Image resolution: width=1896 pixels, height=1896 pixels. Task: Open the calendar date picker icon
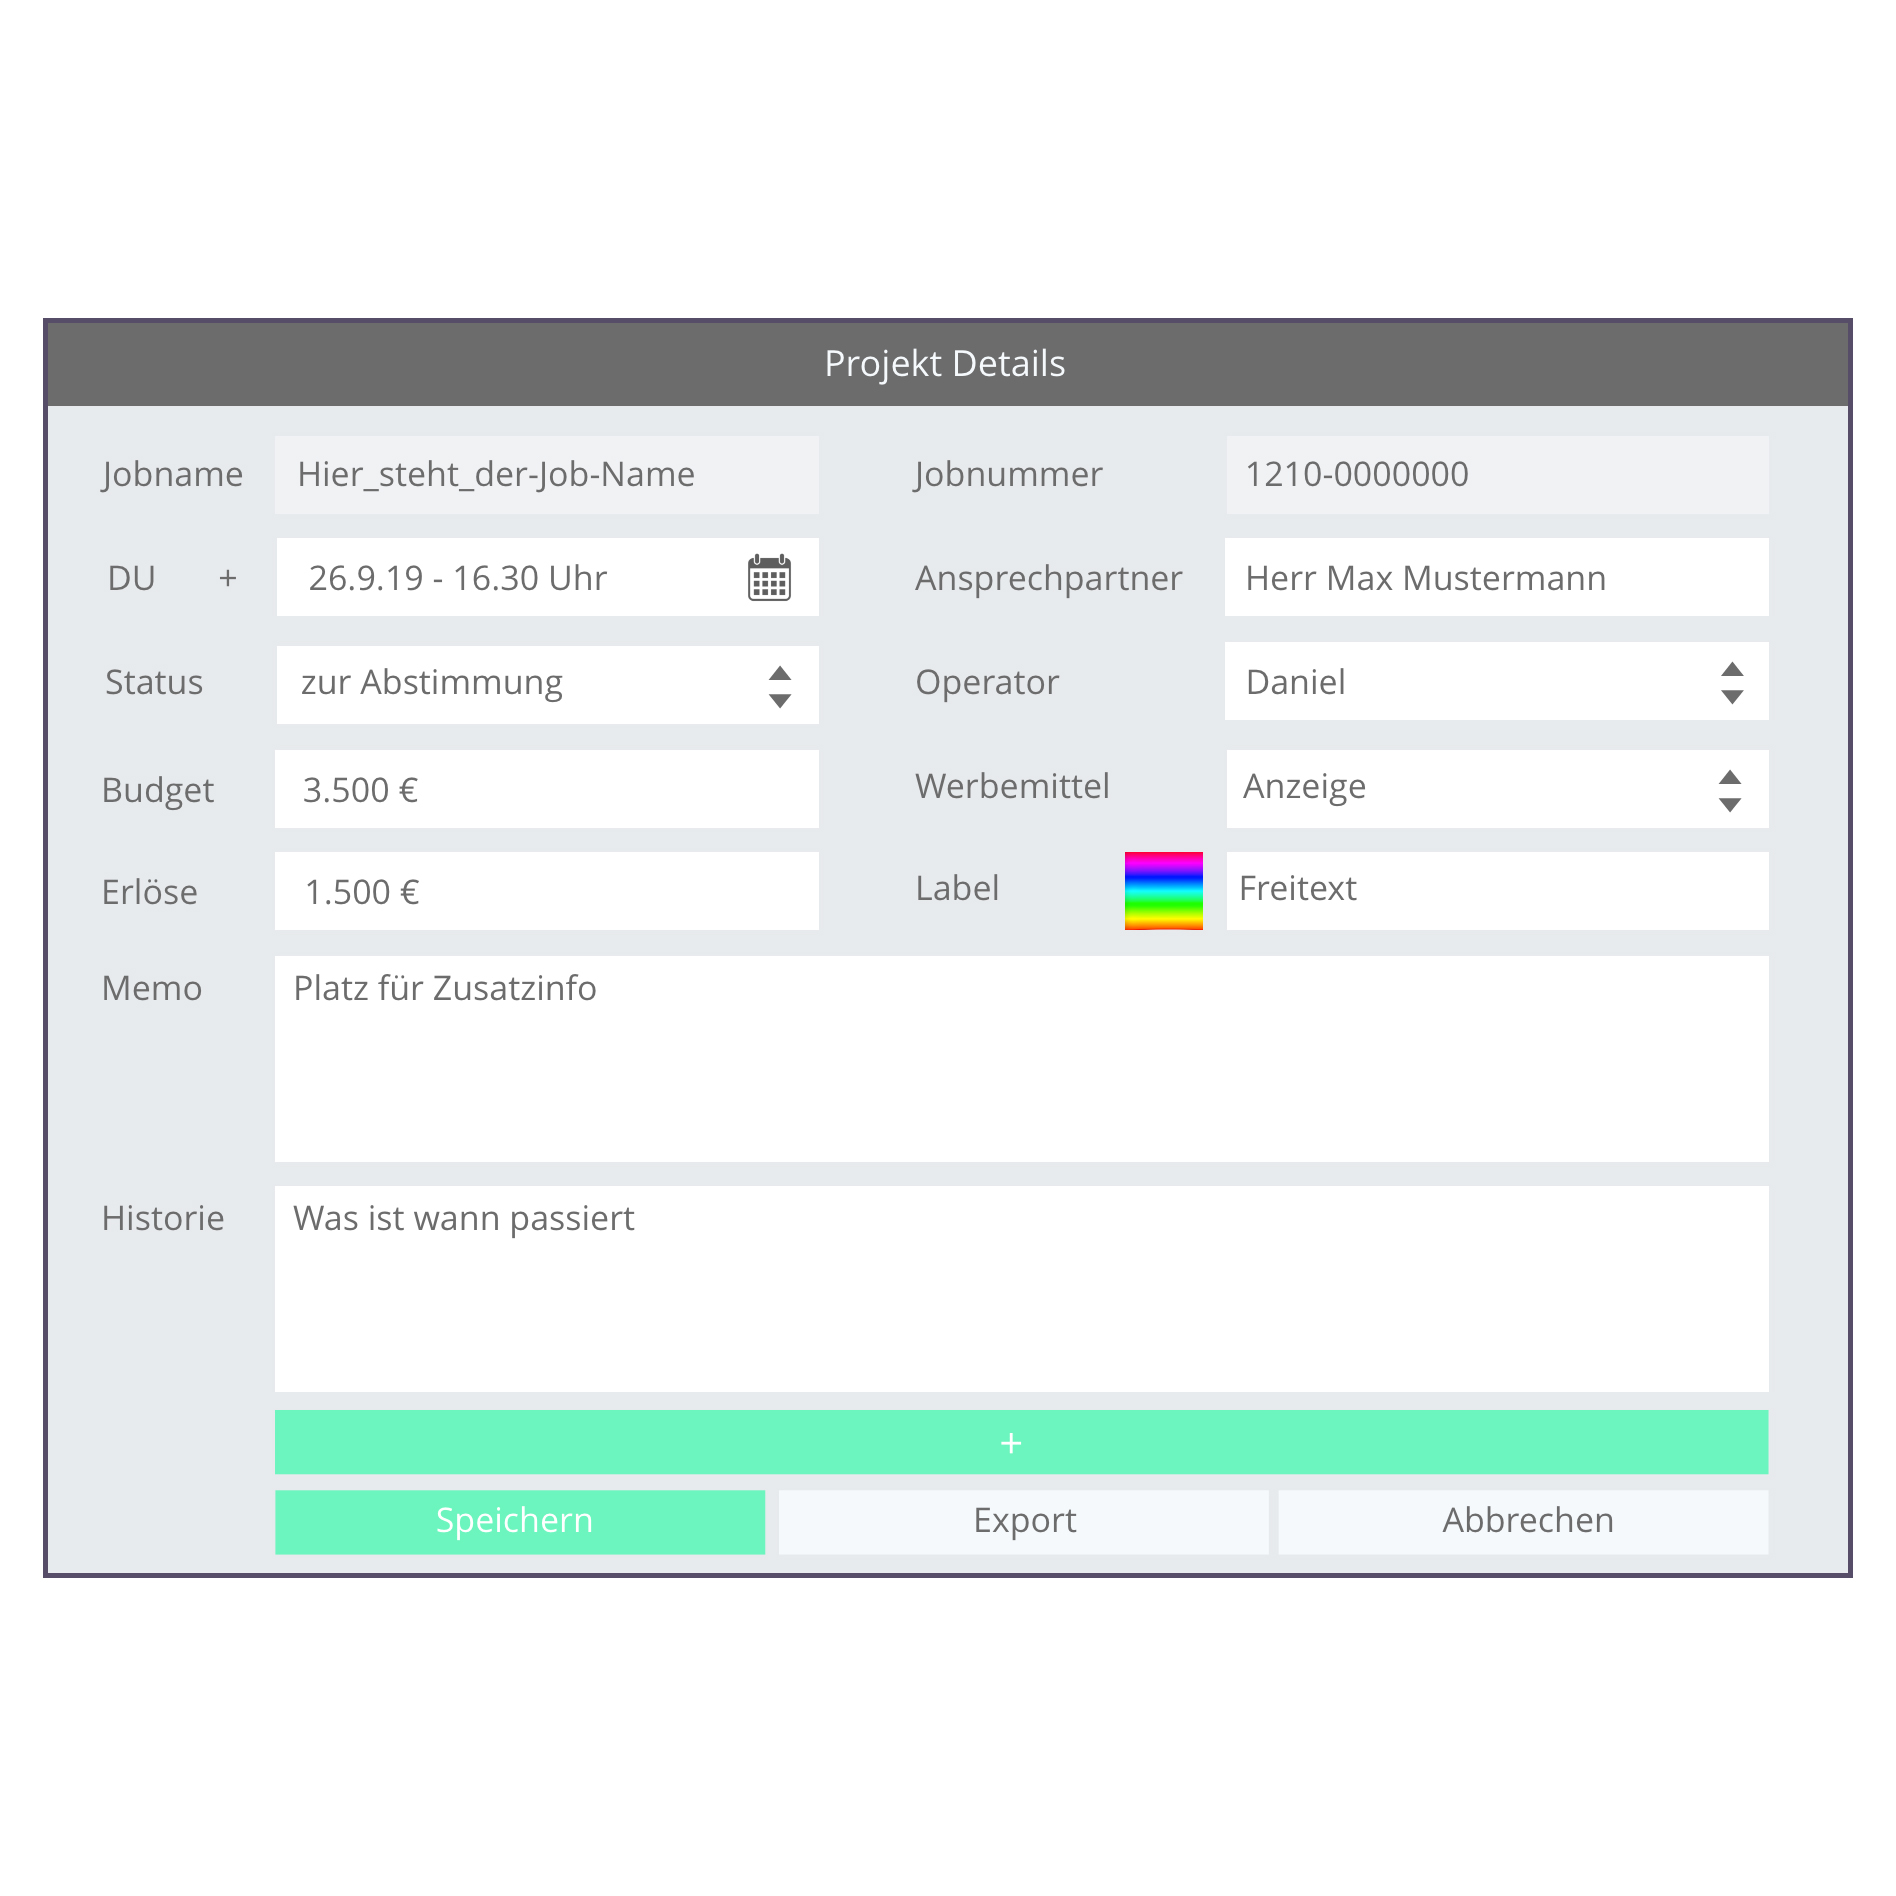pos(769,578)
